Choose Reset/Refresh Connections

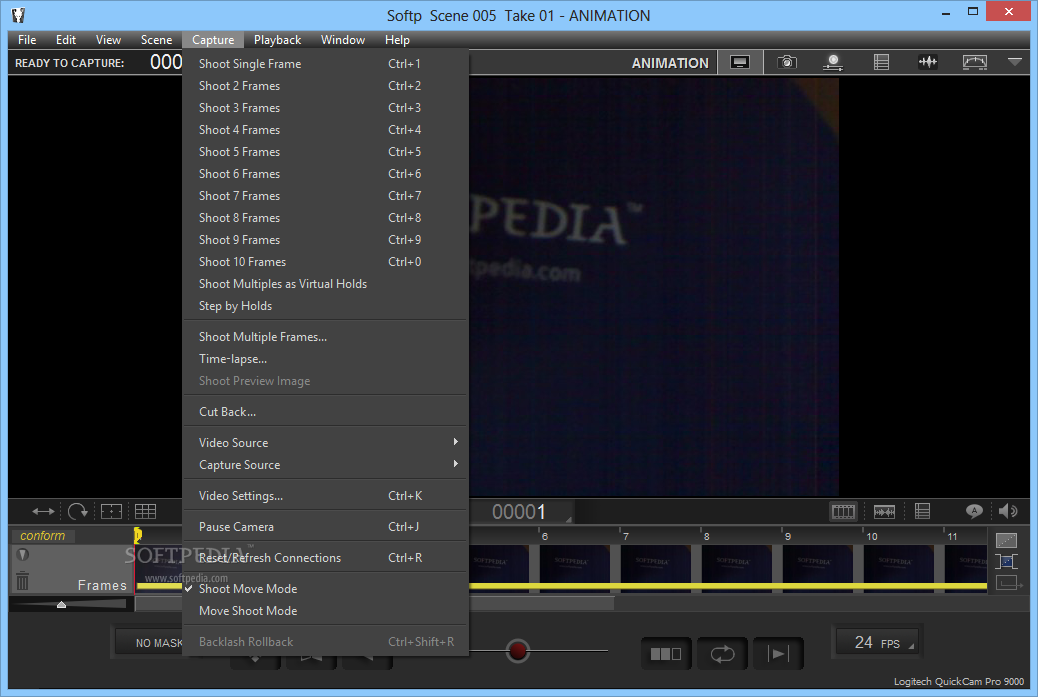click(x=325, y=558)
